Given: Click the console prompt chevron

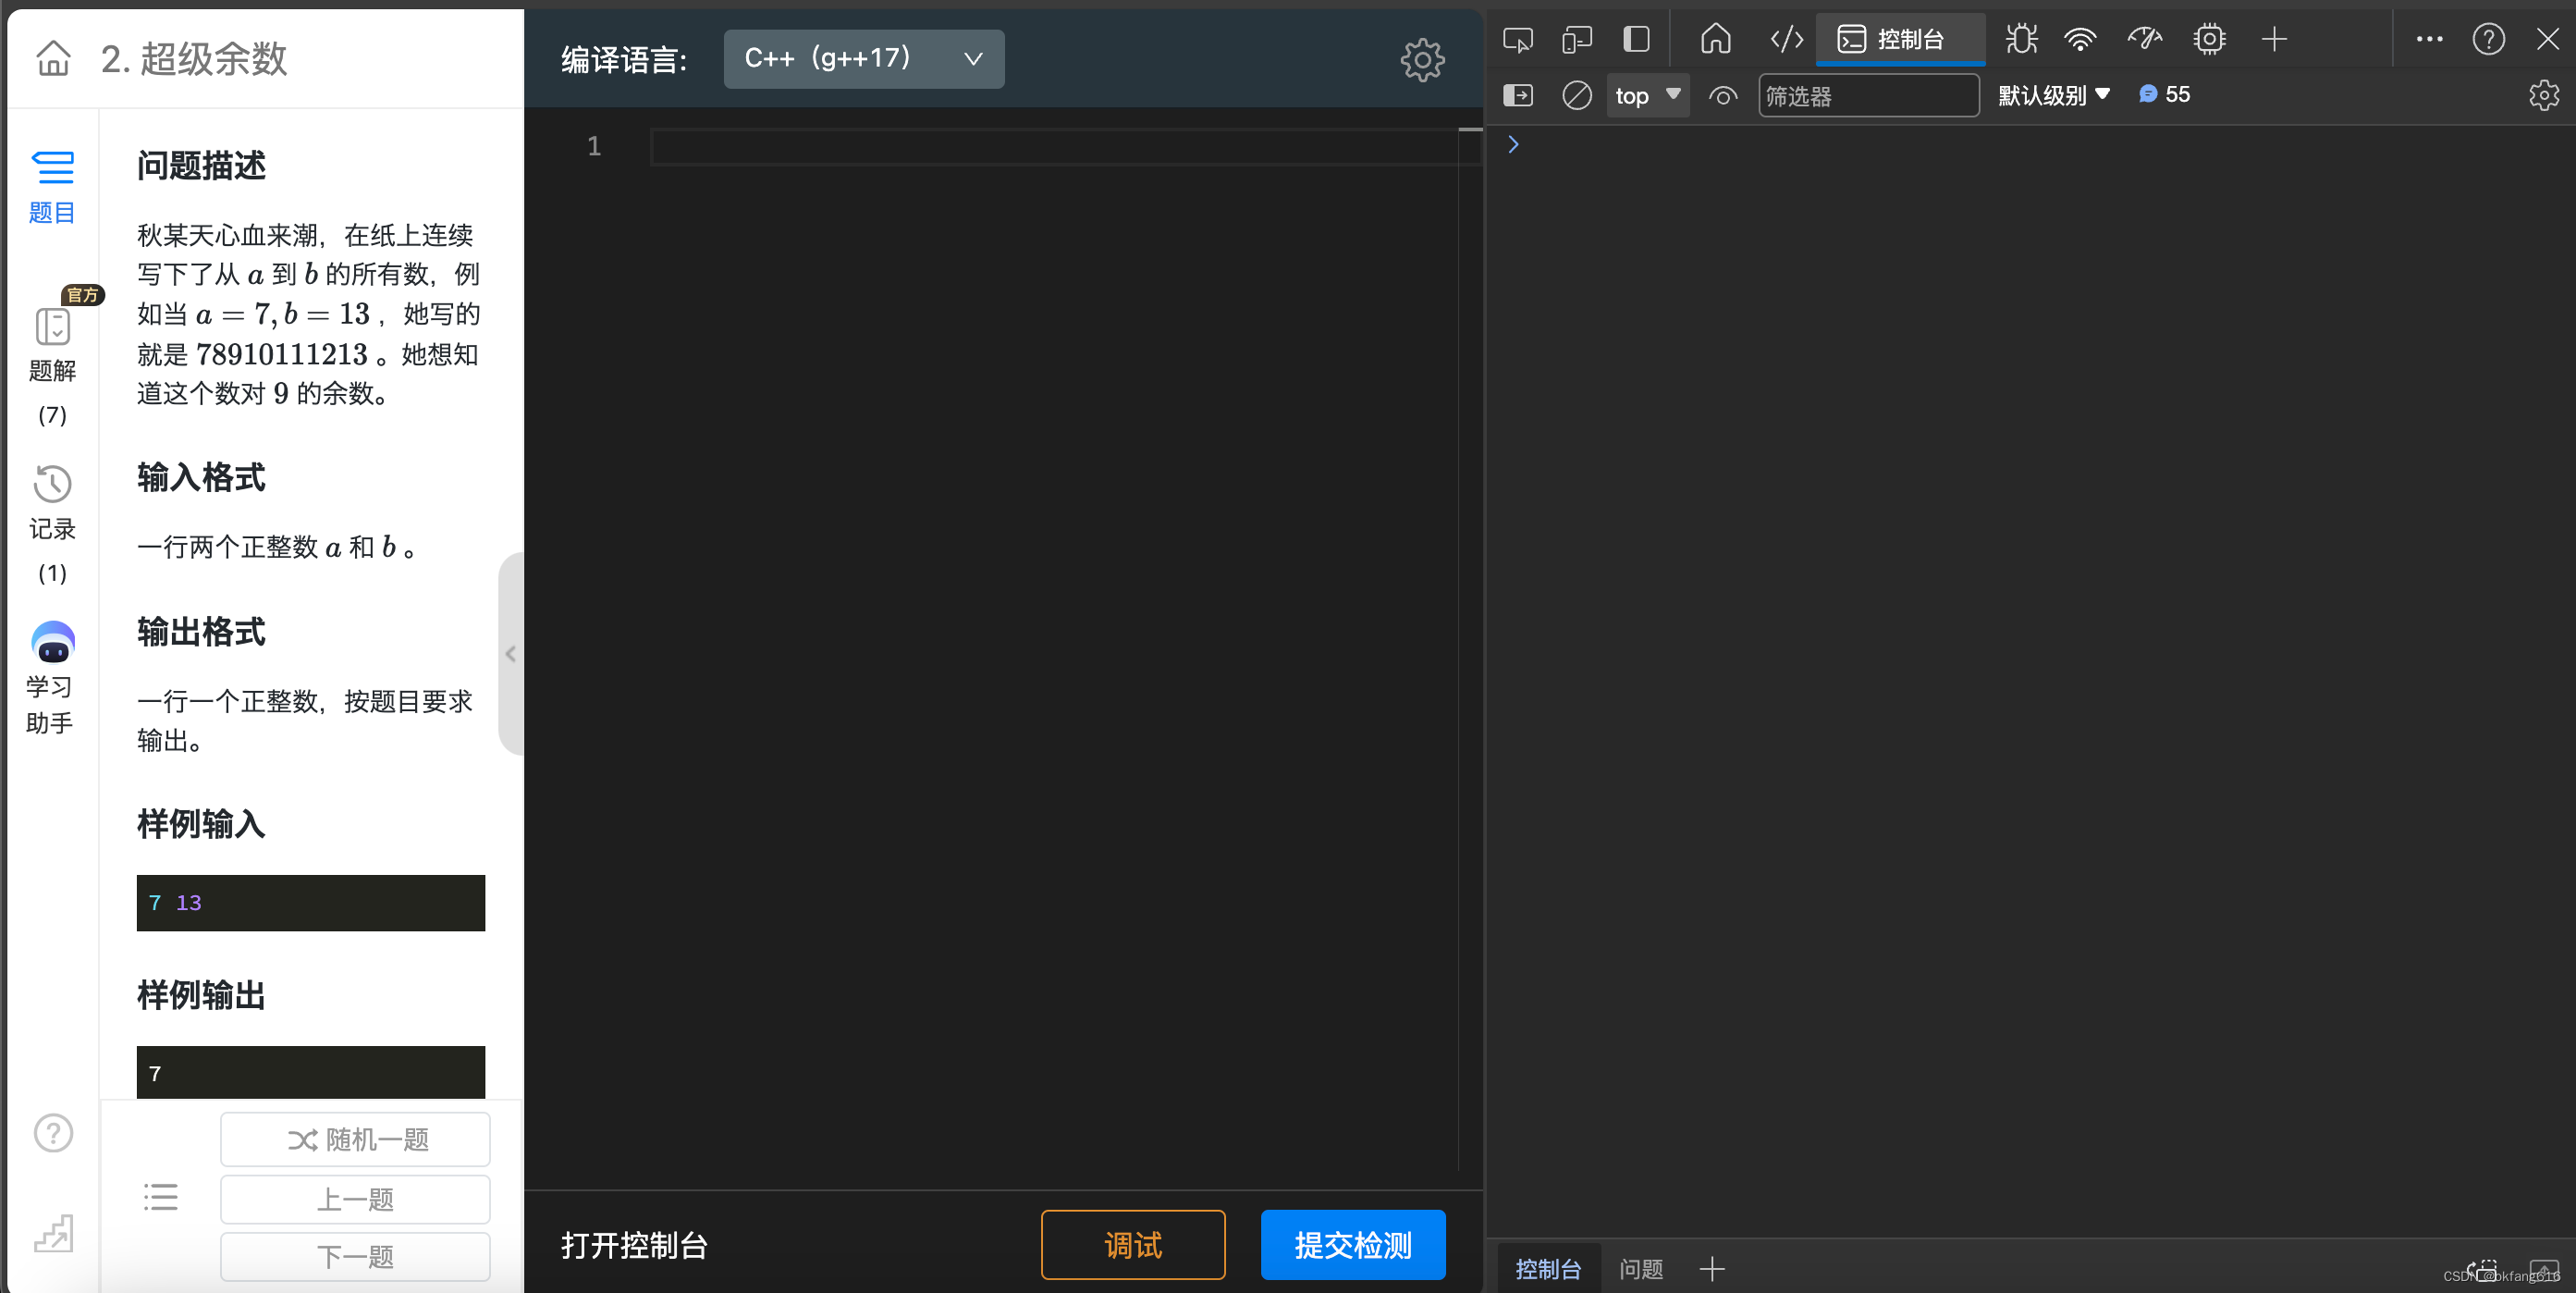Looking at the screenshot, I should [x=1513, y=145].
